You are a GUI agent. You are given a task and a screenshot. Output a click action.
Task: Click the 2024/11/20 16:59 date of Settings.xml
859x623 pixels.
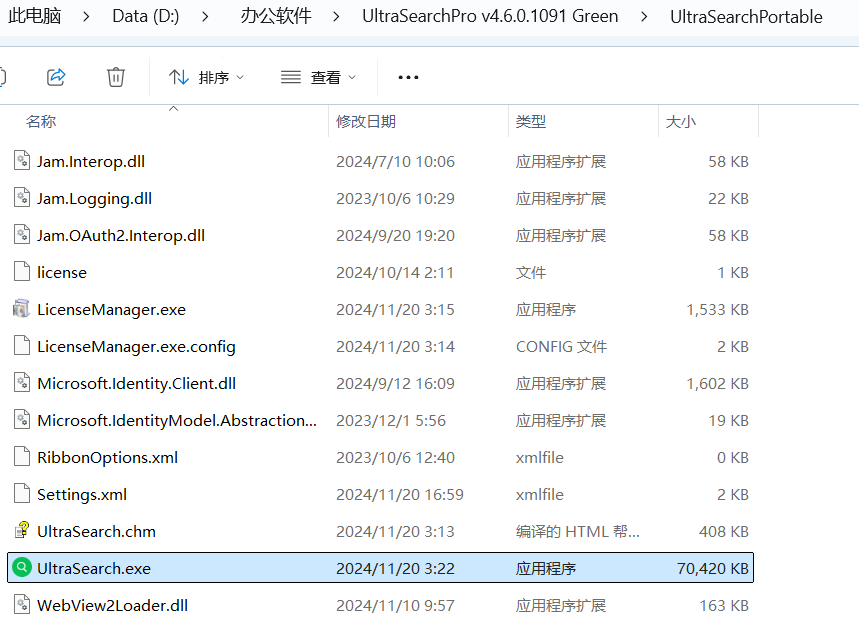pyautogui.click(x=400, y=495)
